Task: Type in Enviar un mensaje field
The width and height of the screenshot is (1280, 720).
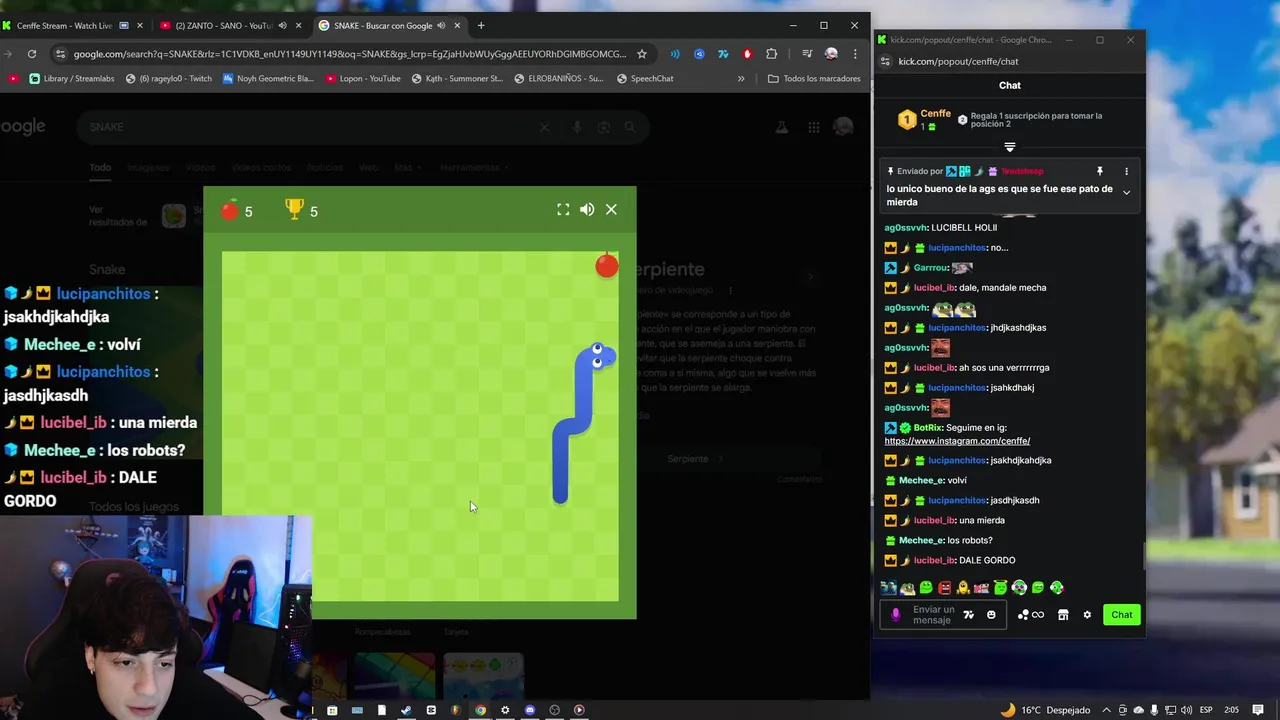Action: (933, 615)
